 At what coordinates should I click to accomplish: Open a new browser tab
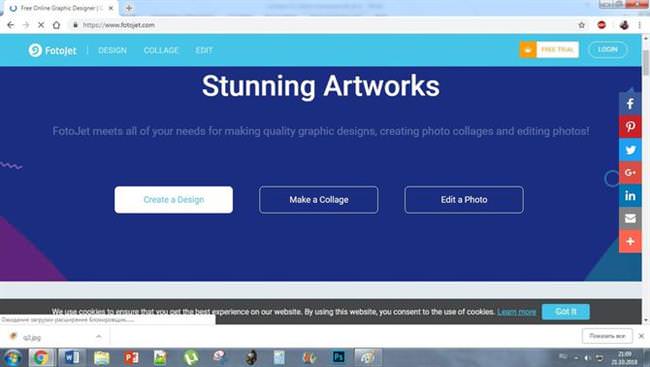pos(129,8)
